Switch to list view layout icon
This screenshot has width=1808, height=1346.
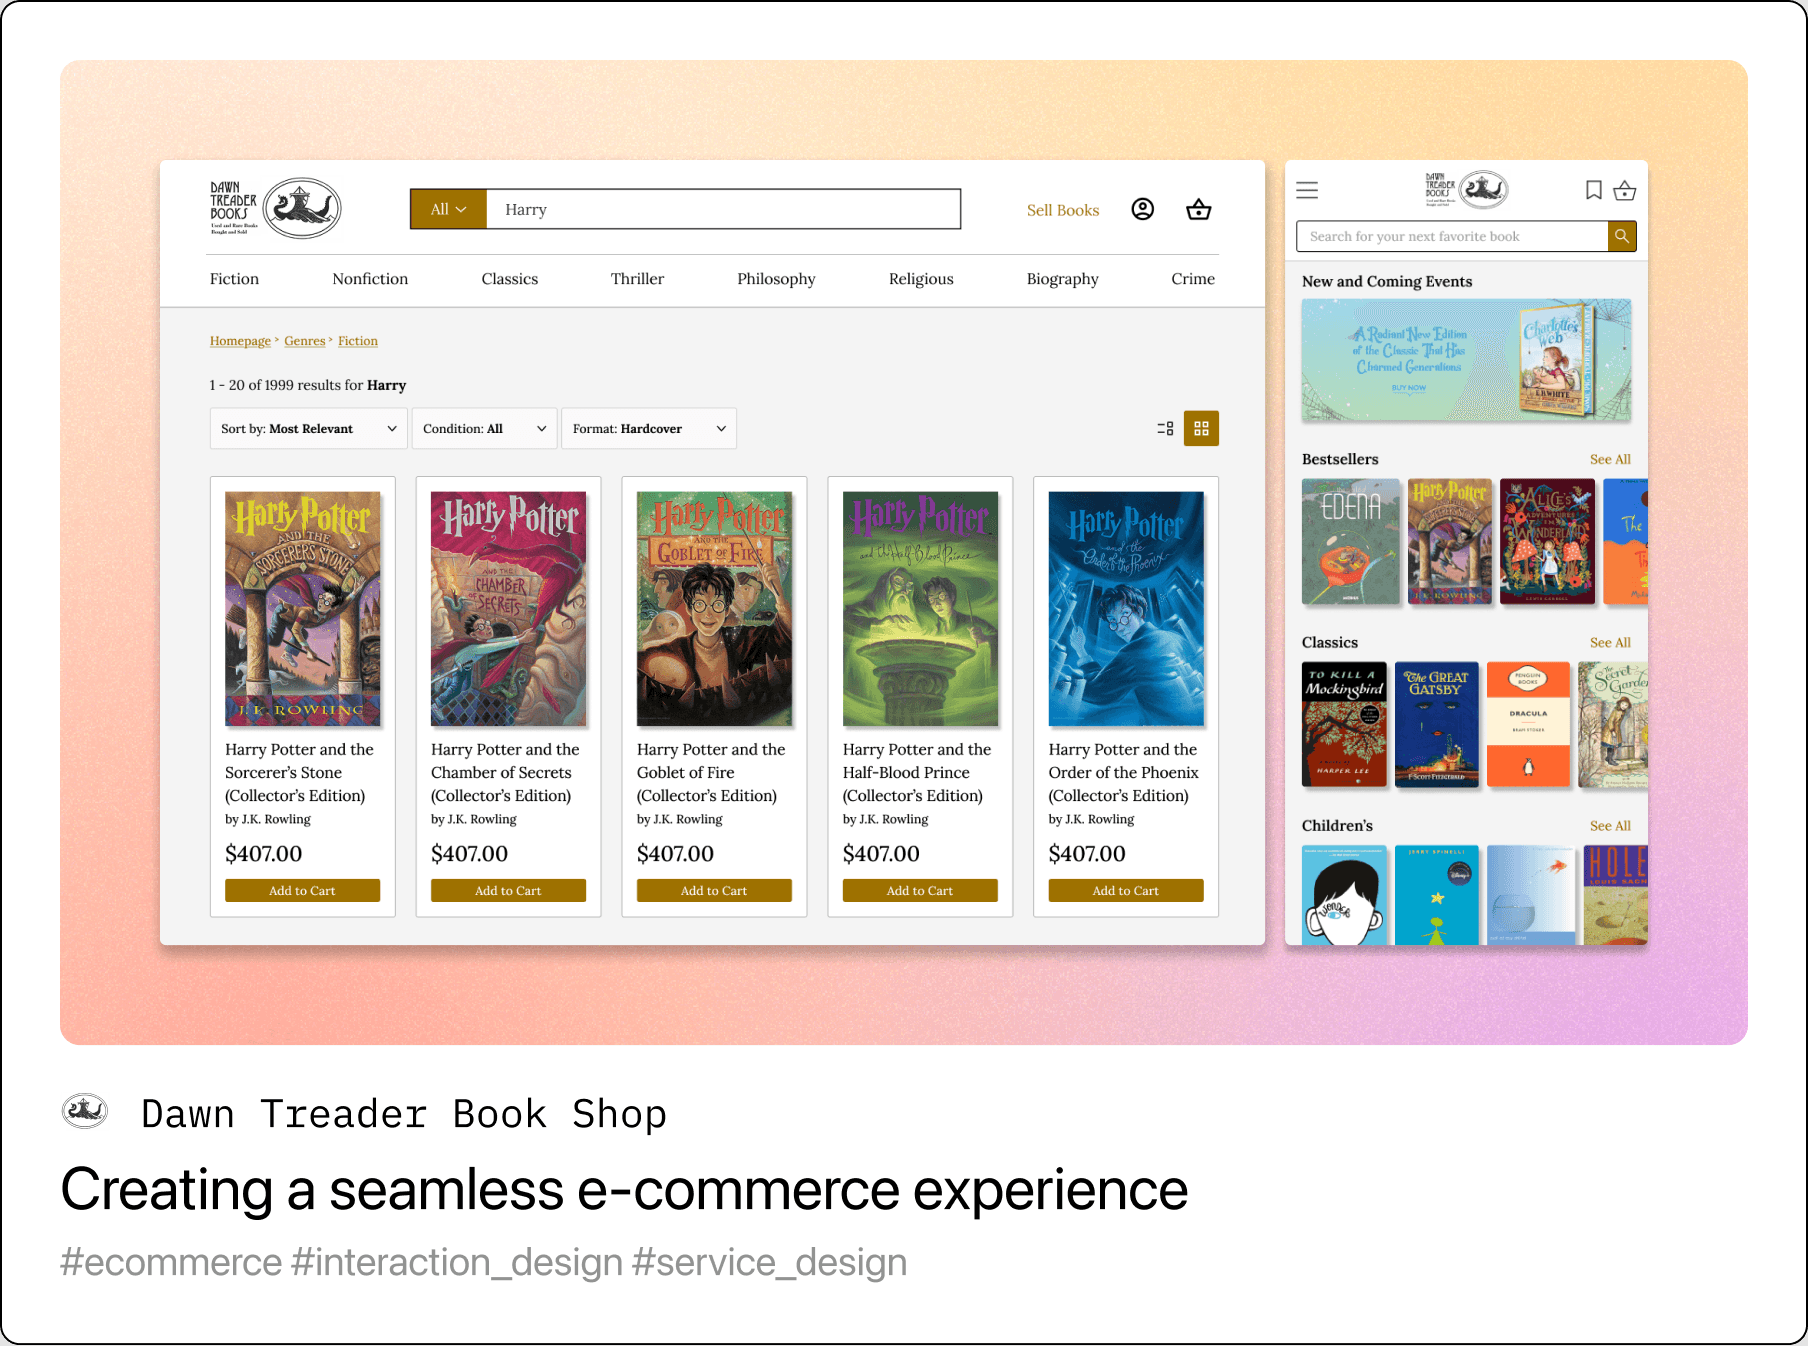pyautogui.click(x=1165, y=428)
